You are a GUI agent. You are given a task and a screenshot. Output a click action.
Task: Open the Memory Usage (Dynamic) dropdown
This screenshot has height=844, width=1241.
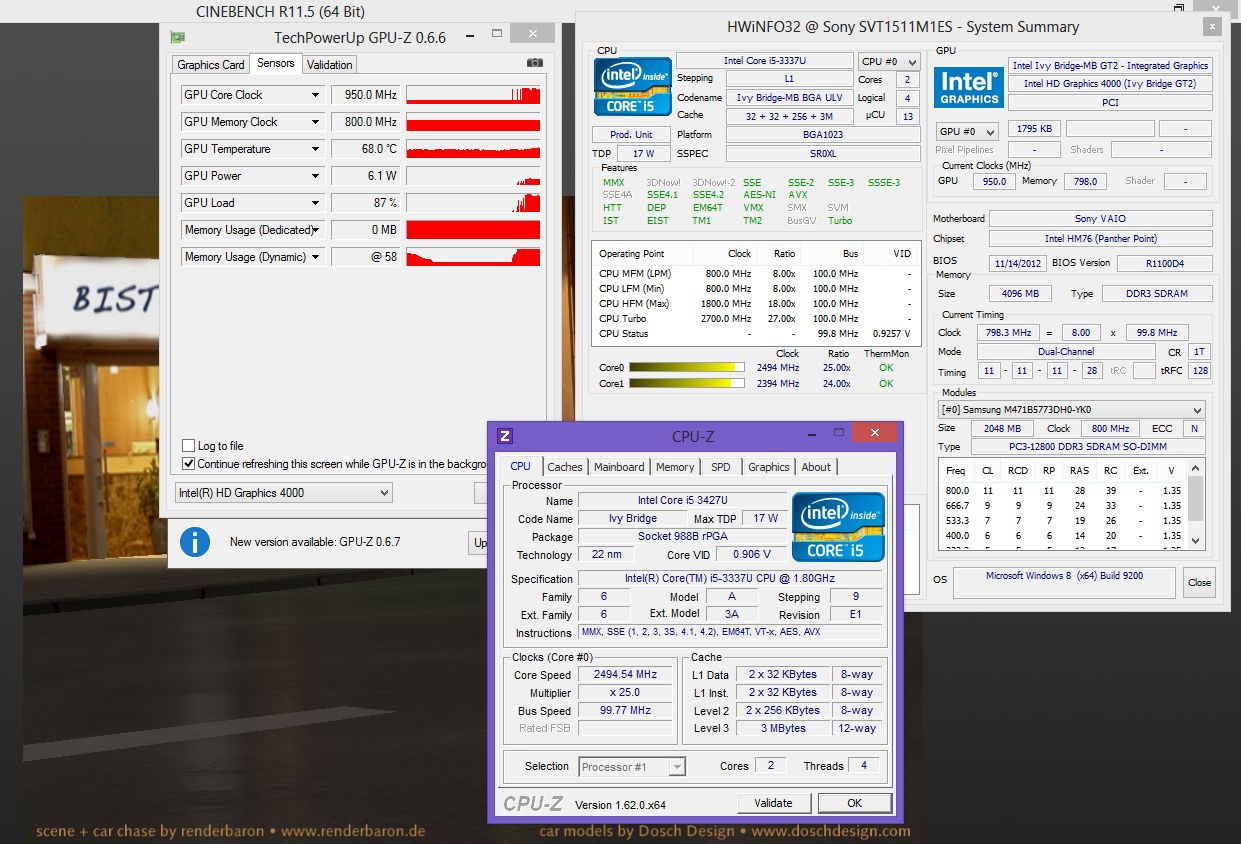(x=316, y=257)
